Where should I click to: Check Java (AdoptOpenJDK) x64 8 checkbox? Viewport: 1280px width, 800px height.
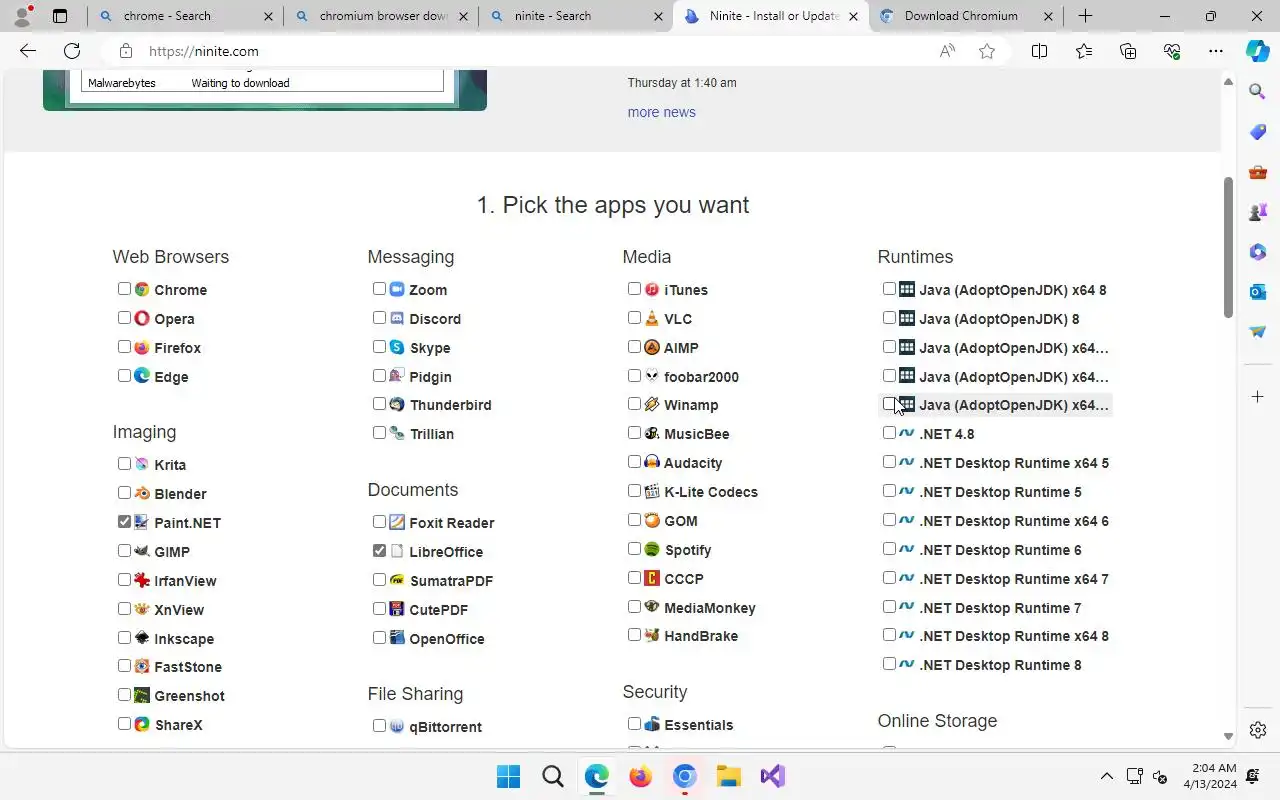889,288
